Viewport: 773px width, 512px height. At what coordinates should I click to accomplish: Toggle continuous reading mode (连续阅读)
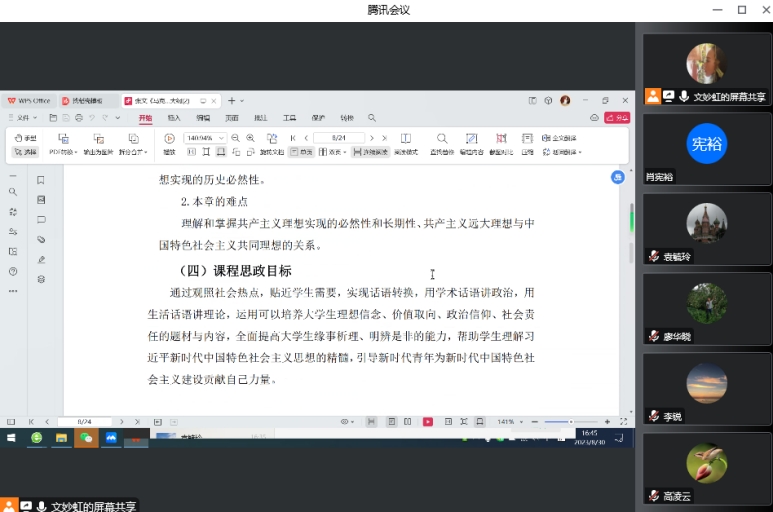click(x=370, y=152)
